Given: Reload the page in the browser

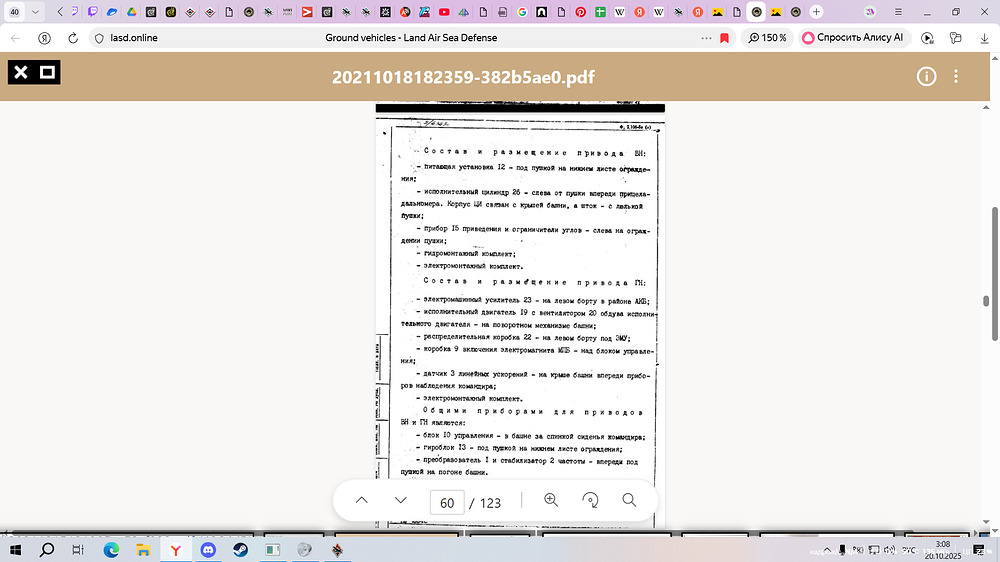Looking at the screenshot, I should pos(73,38).
